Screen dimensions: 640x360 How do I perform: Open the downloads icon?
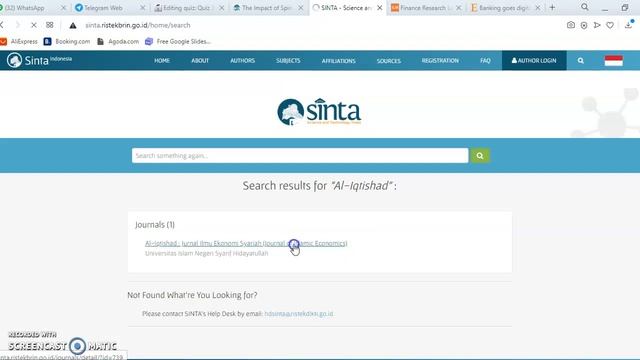pos(629,25)
